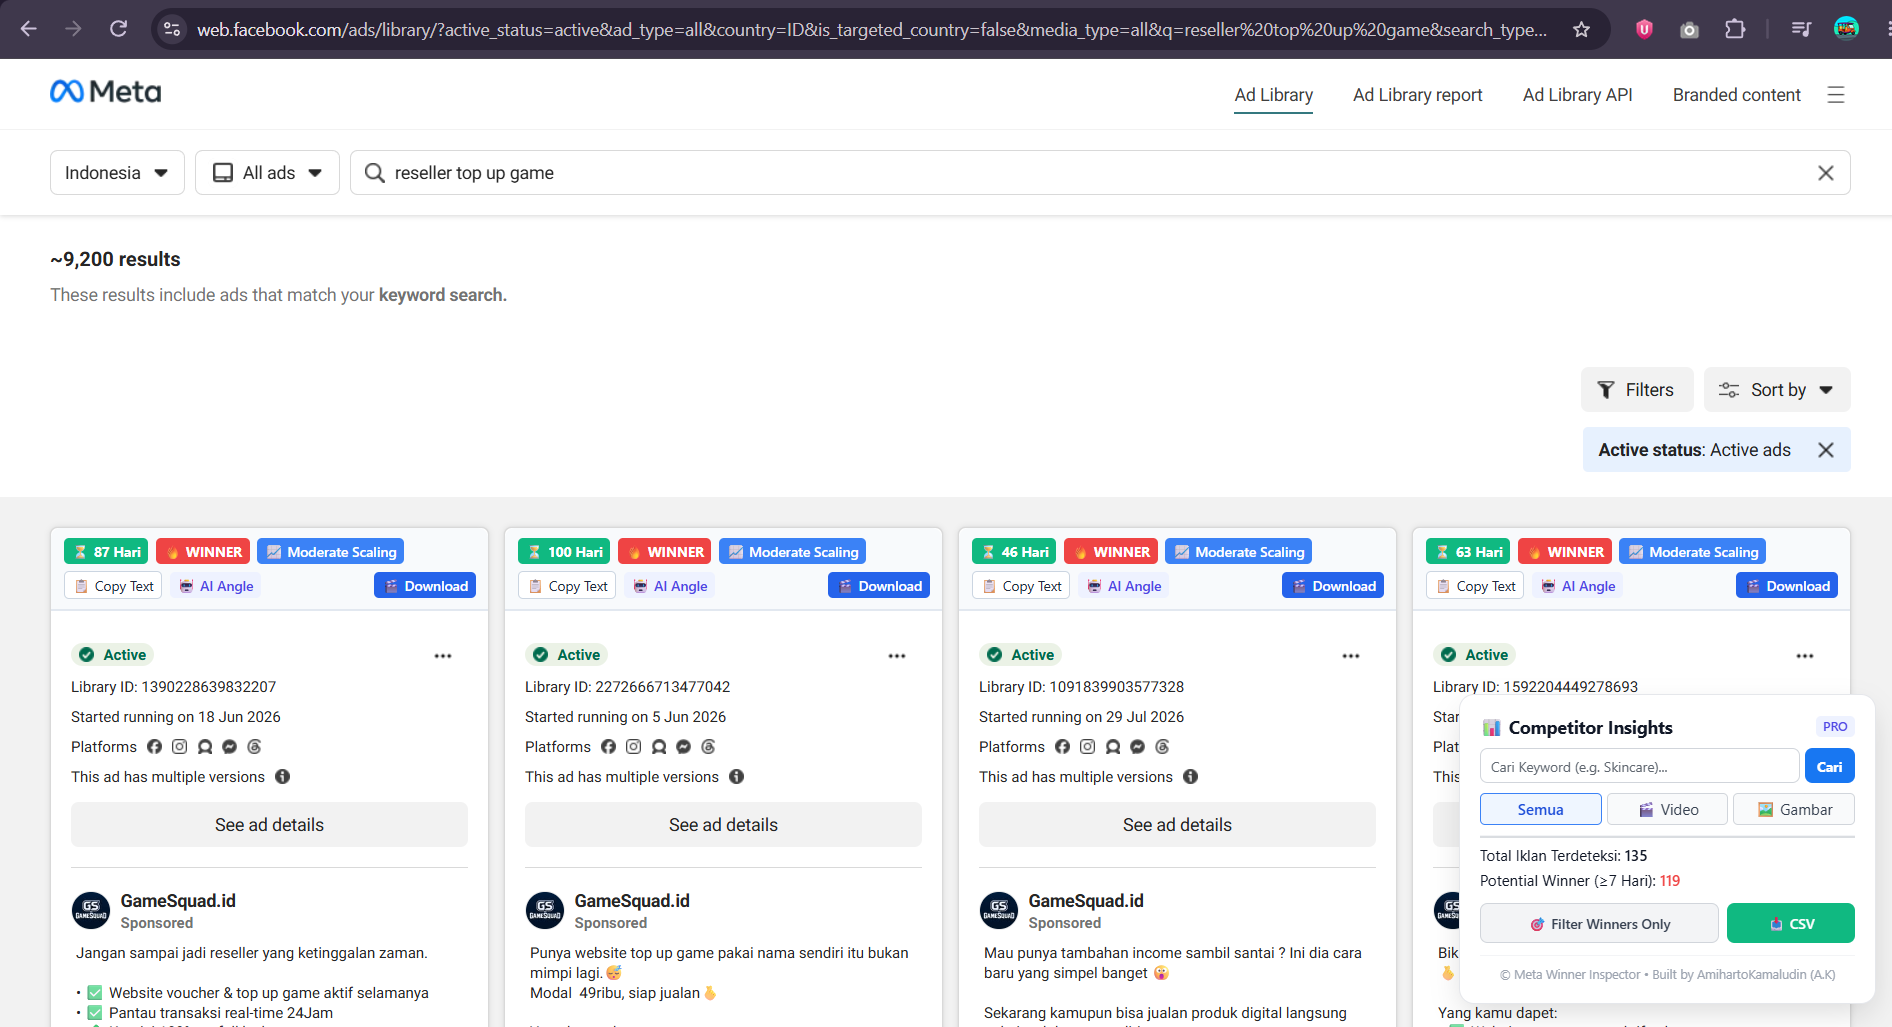
Task: Remove the Active status filter chip
Action: click(1825, 450)
